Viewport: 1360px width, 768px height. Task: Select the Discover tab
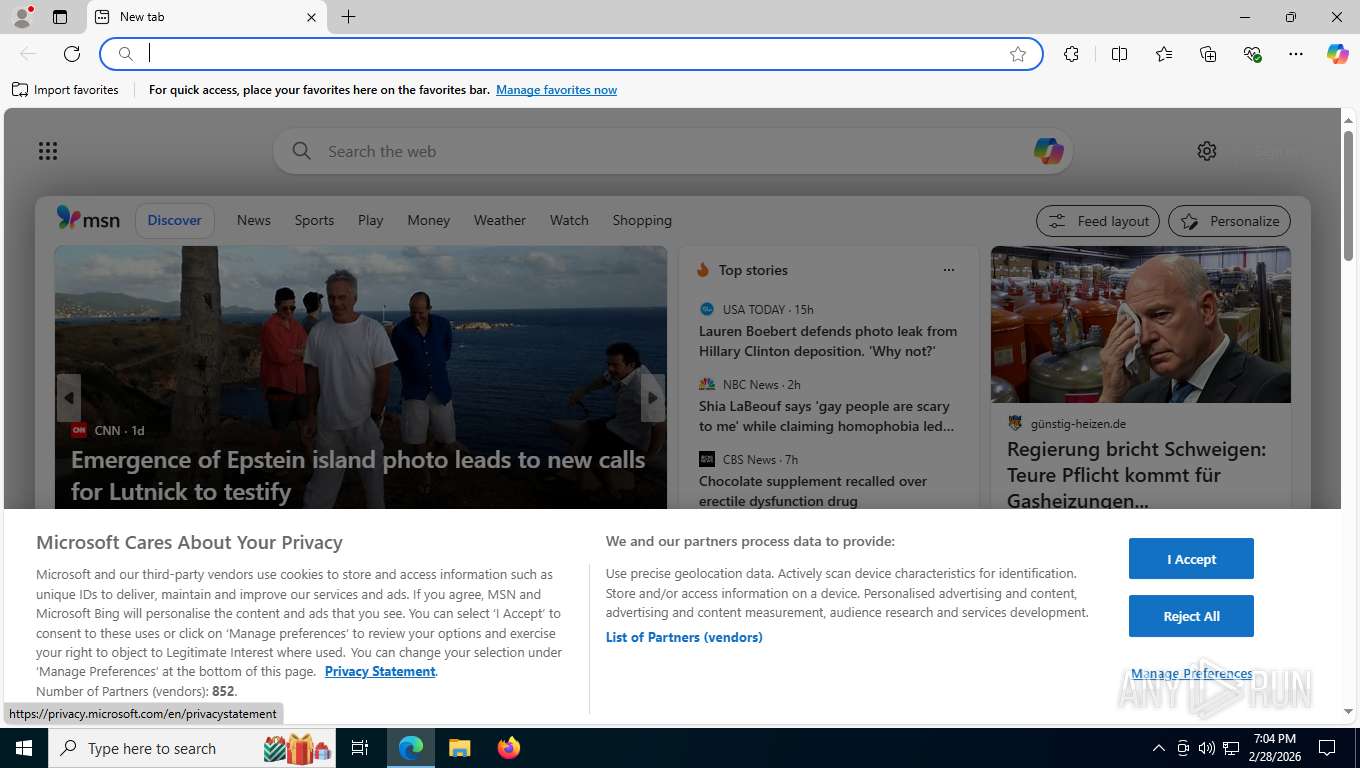[174, 220]
